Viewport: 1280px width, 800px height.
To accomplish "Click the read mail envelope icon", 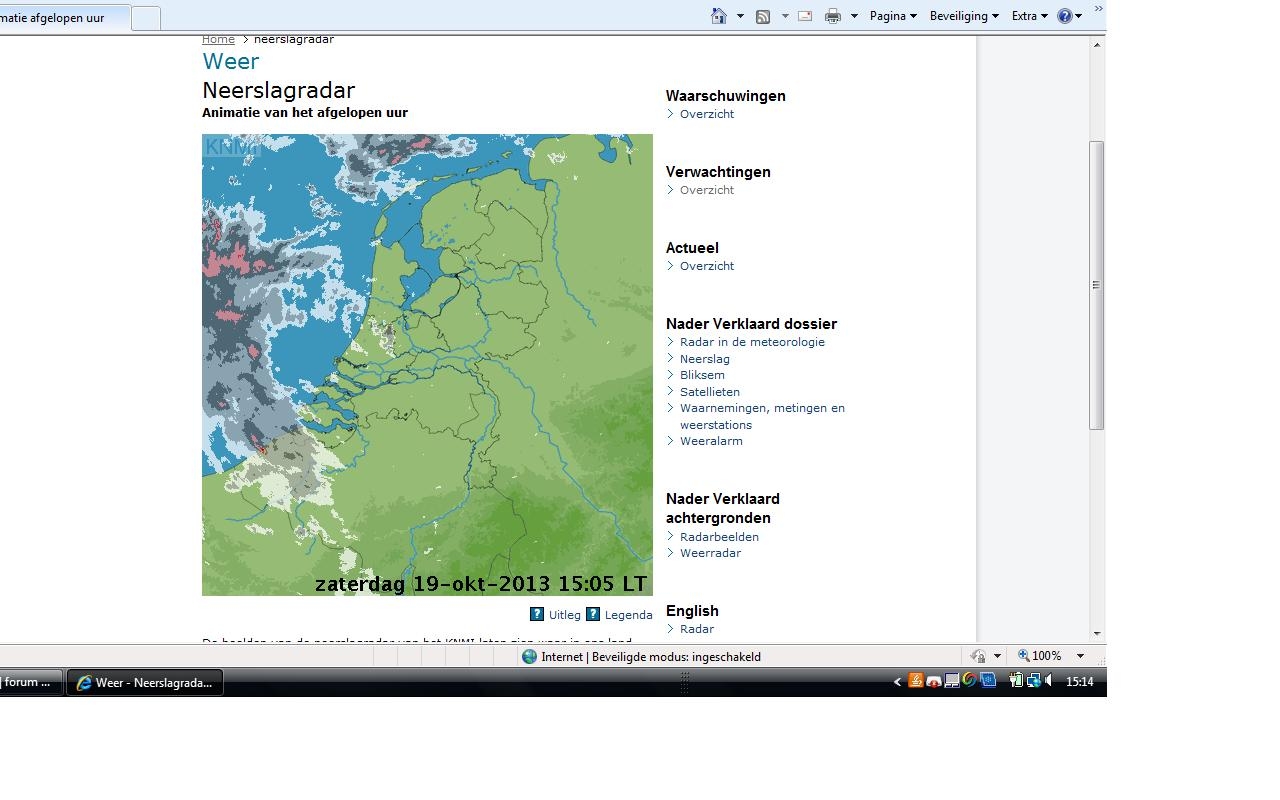I will coord(805,16).
